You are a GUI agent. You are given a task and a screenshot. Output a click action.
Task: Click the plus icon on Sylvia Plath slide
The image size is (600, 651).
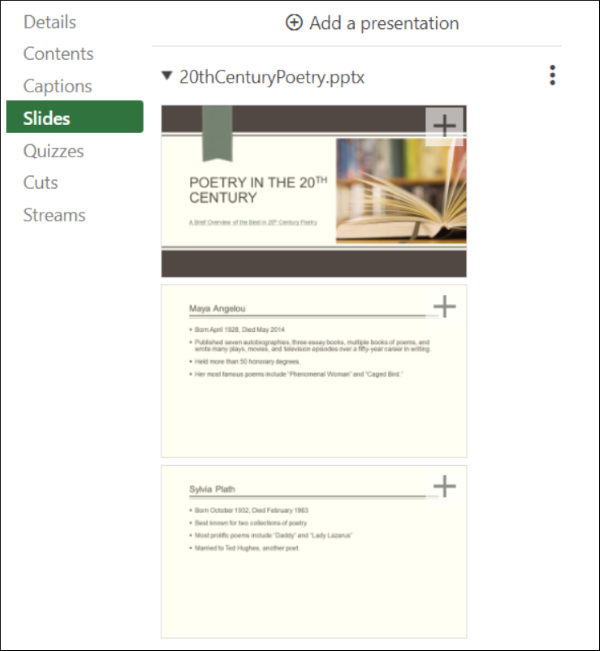pos(445,486)
